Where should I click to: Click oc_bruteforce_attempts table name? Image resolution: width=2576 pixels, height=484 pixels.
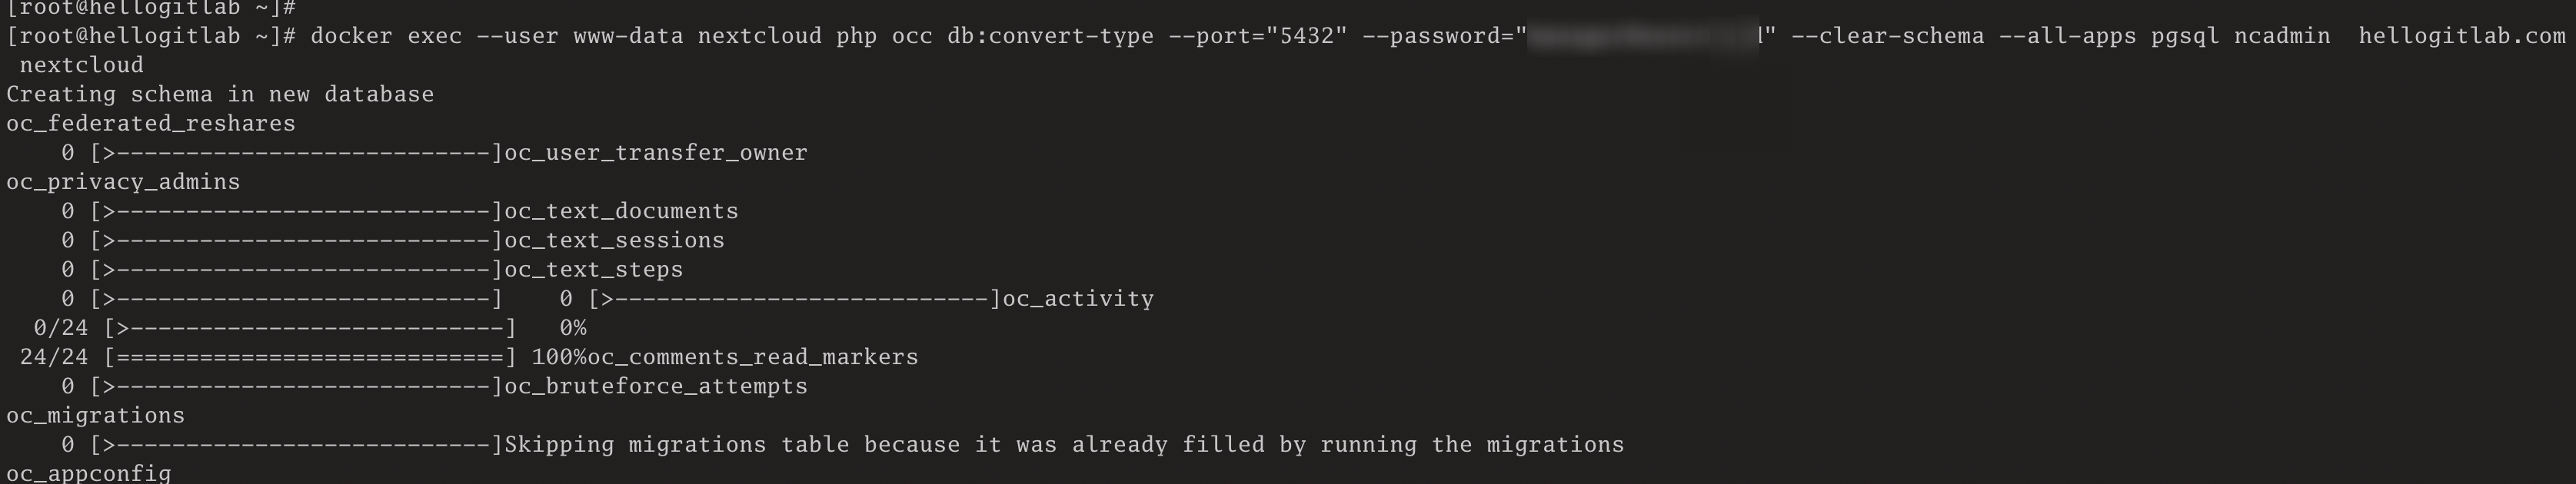[656, 386]
